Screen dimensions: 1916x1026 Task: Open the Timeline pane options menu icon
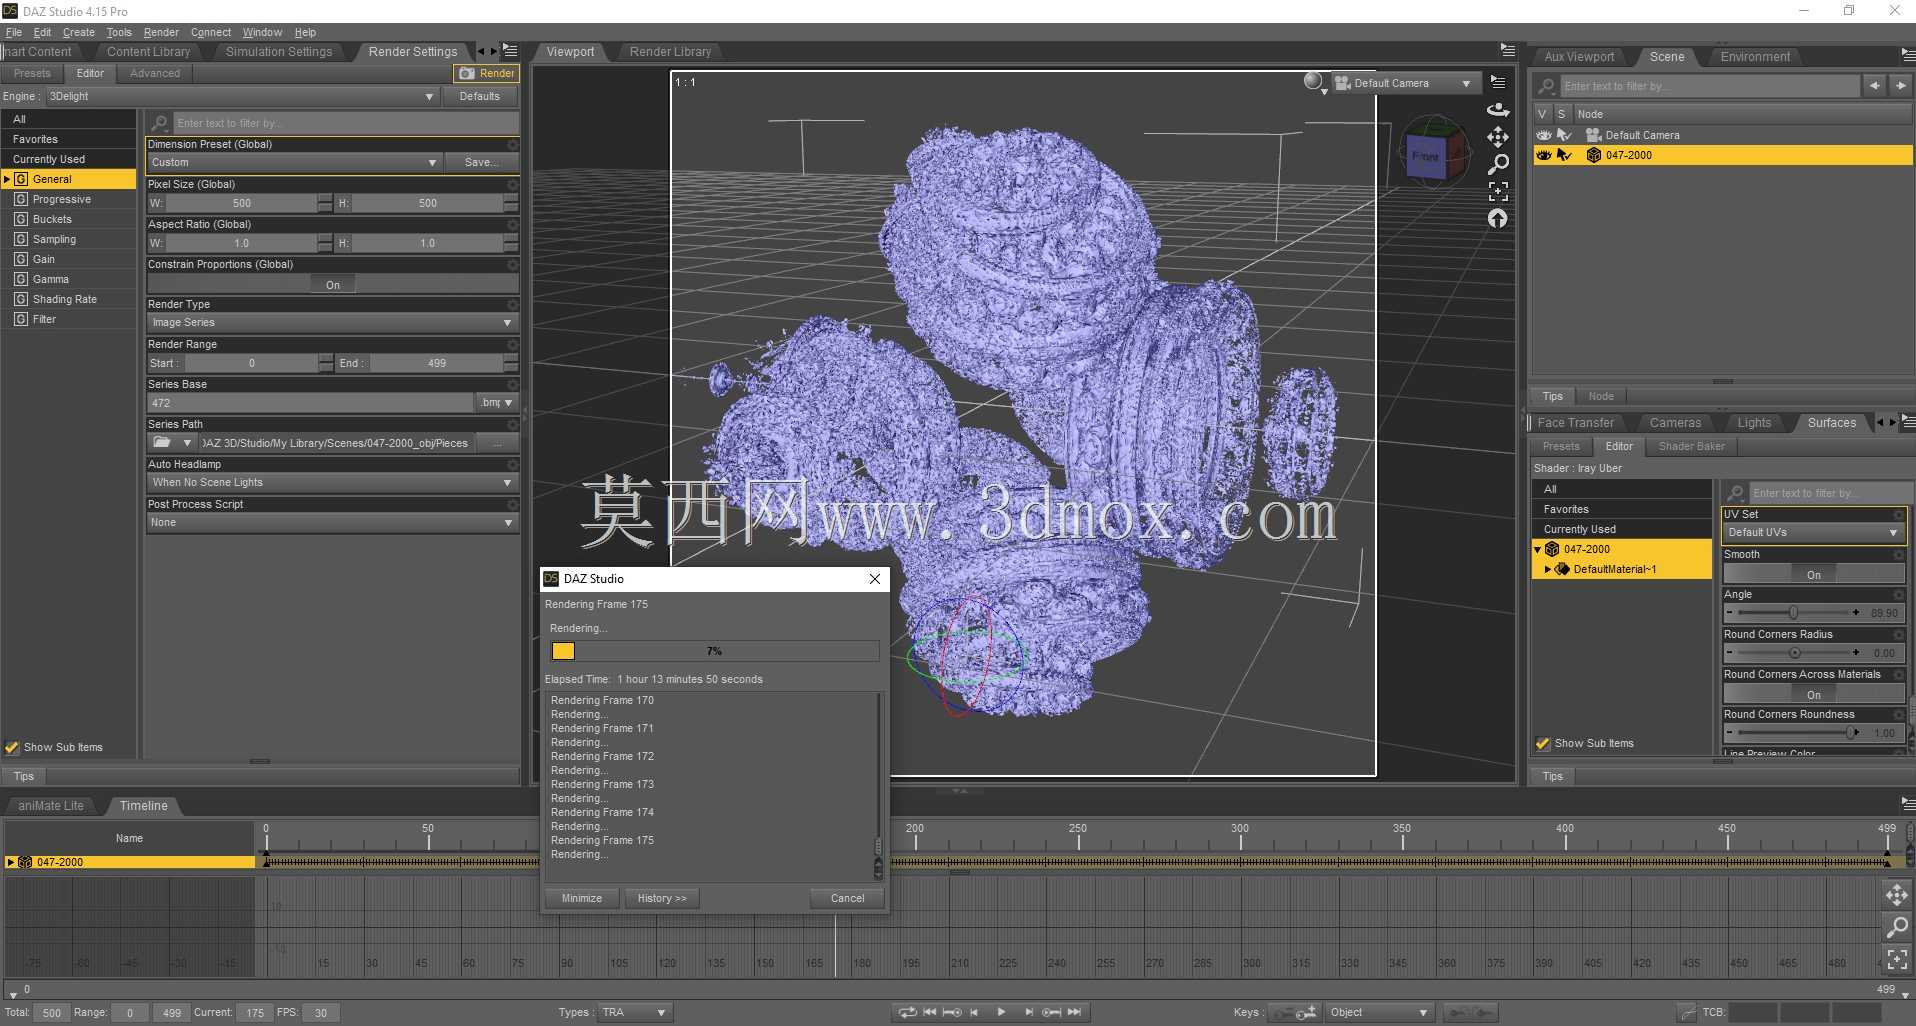1908,804
